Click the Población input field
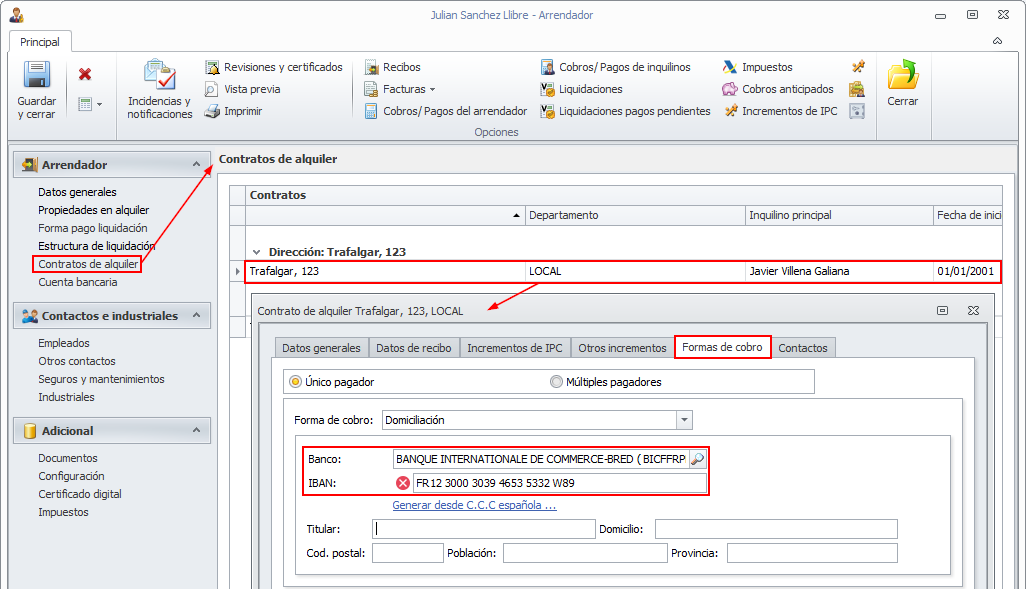Screen dimensions: 1026x589 (585, 553)
